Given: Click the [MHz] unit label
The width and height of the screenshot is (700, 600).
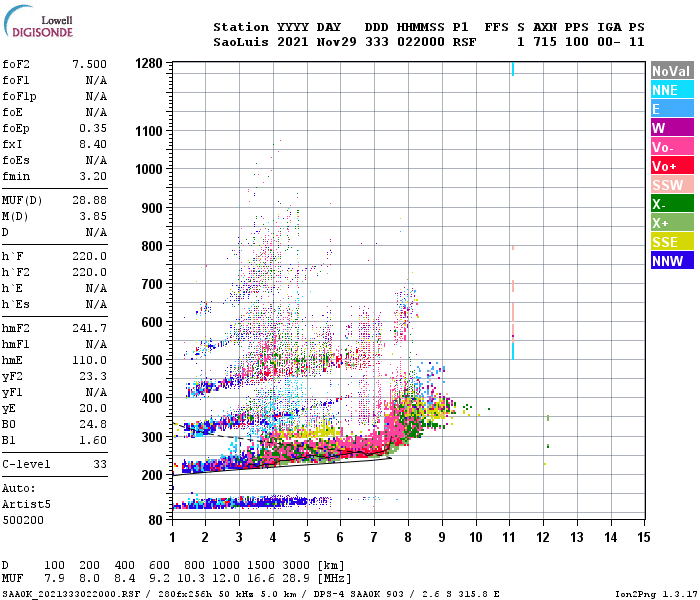Looking at the screenshot, I should click(334, 579).
